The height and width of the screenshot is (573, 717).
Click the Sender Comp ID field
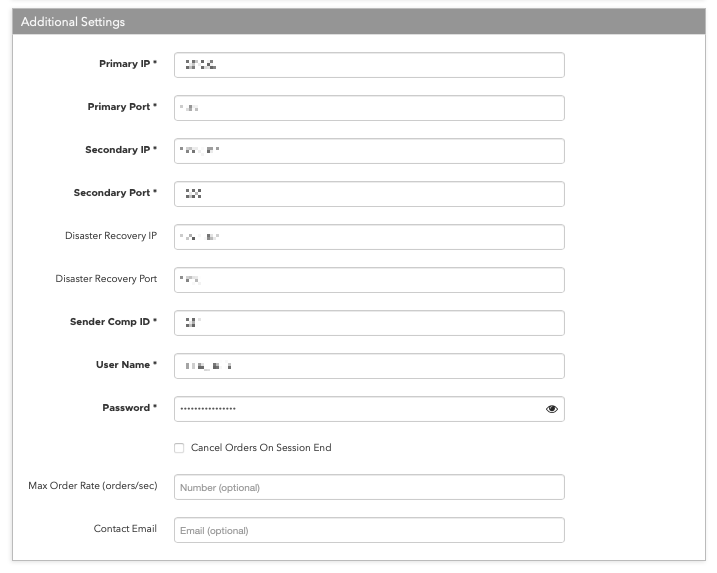point(369,323)
